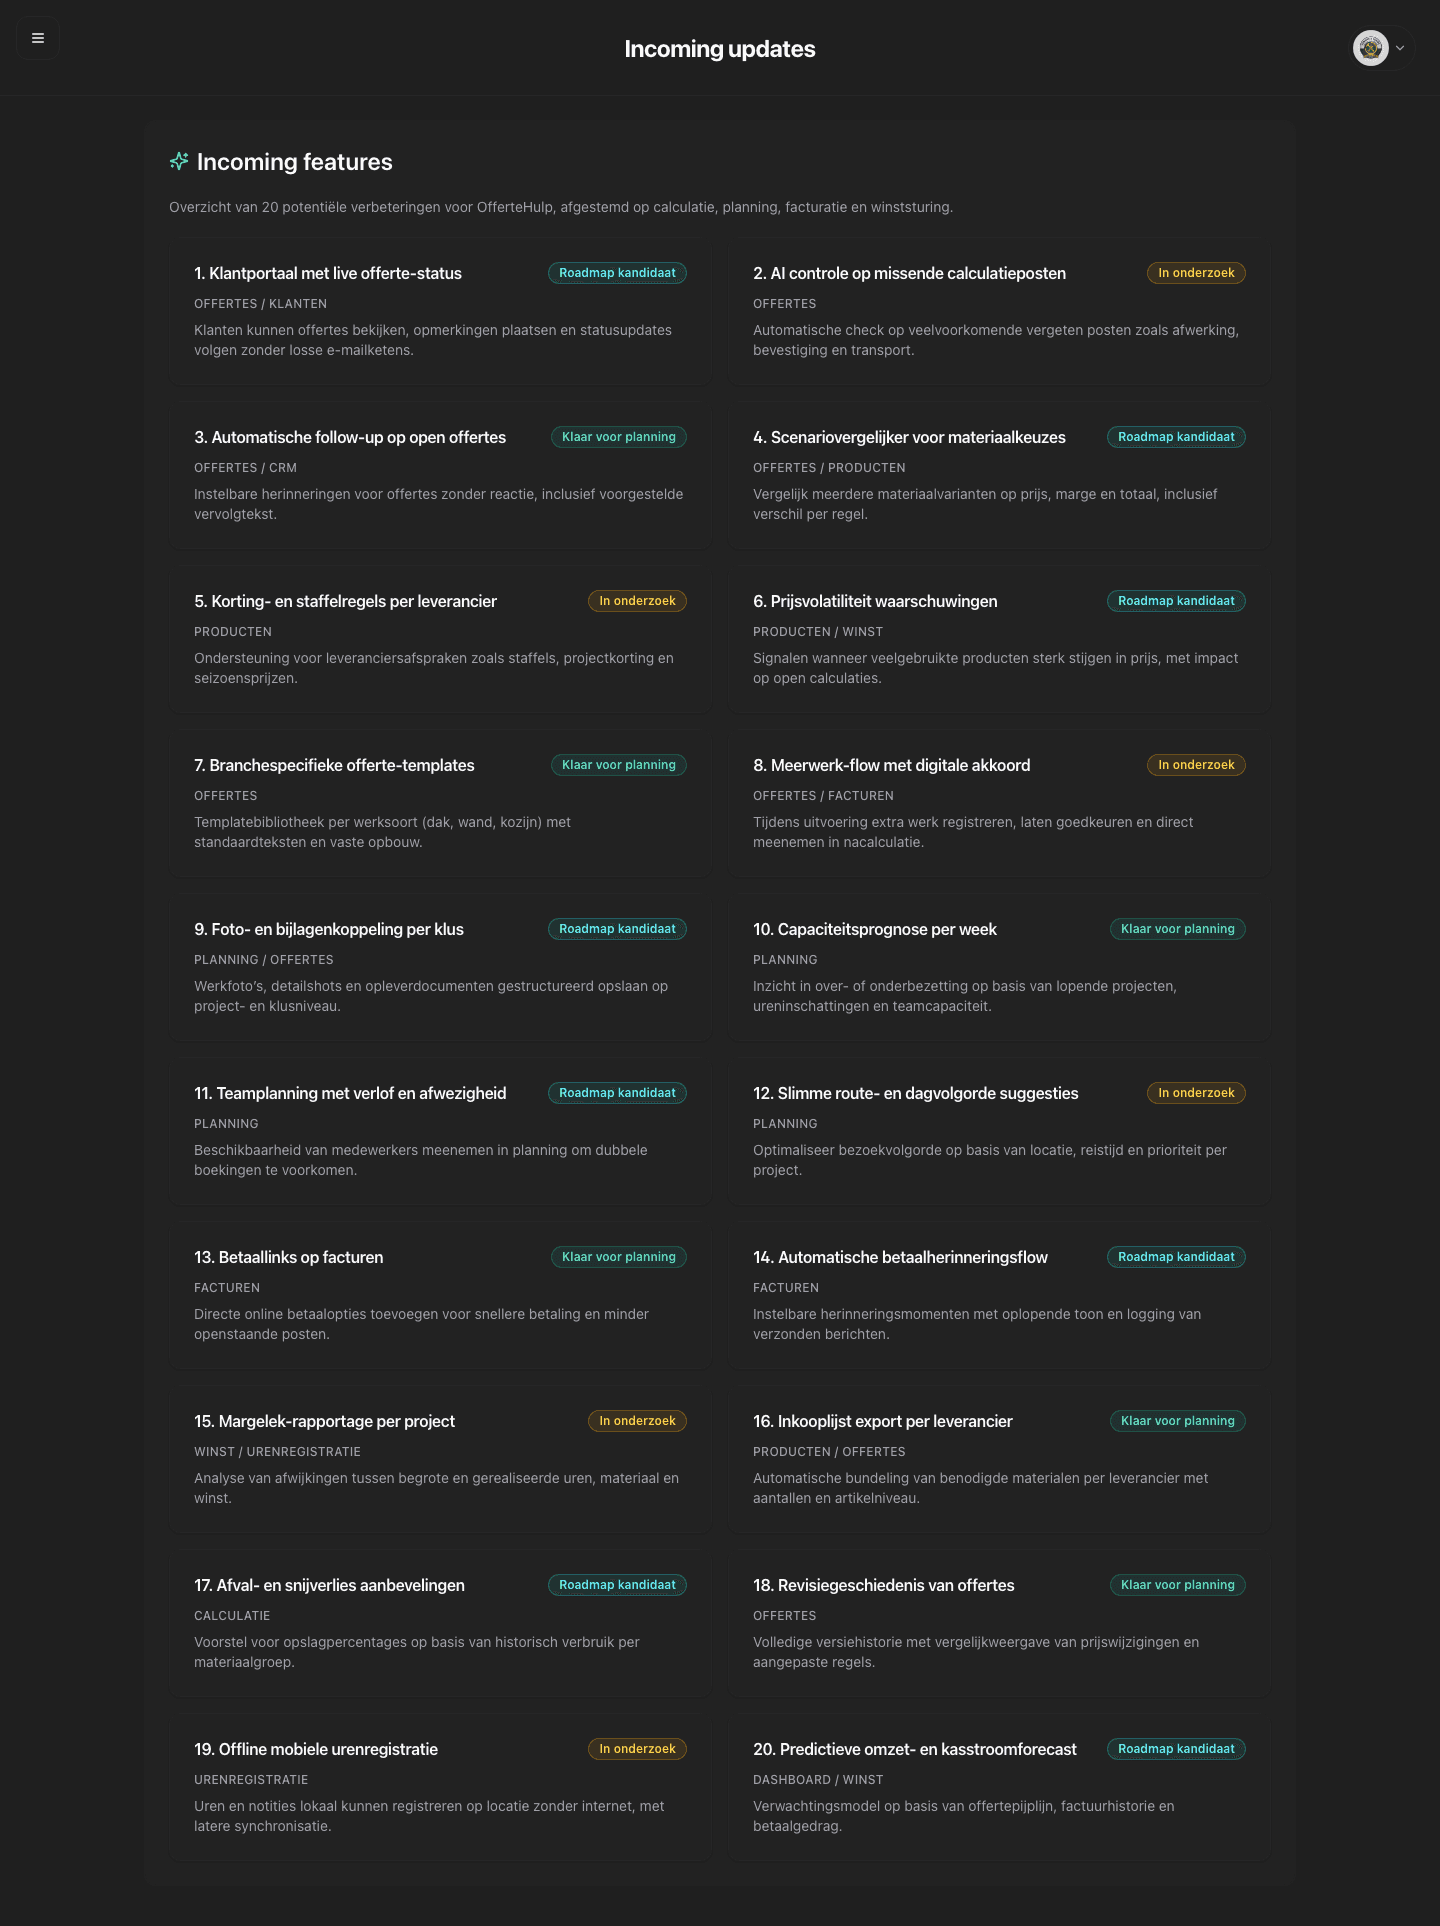Click the "In onderzoek" badge on AI controle card

click(1196, 272)
